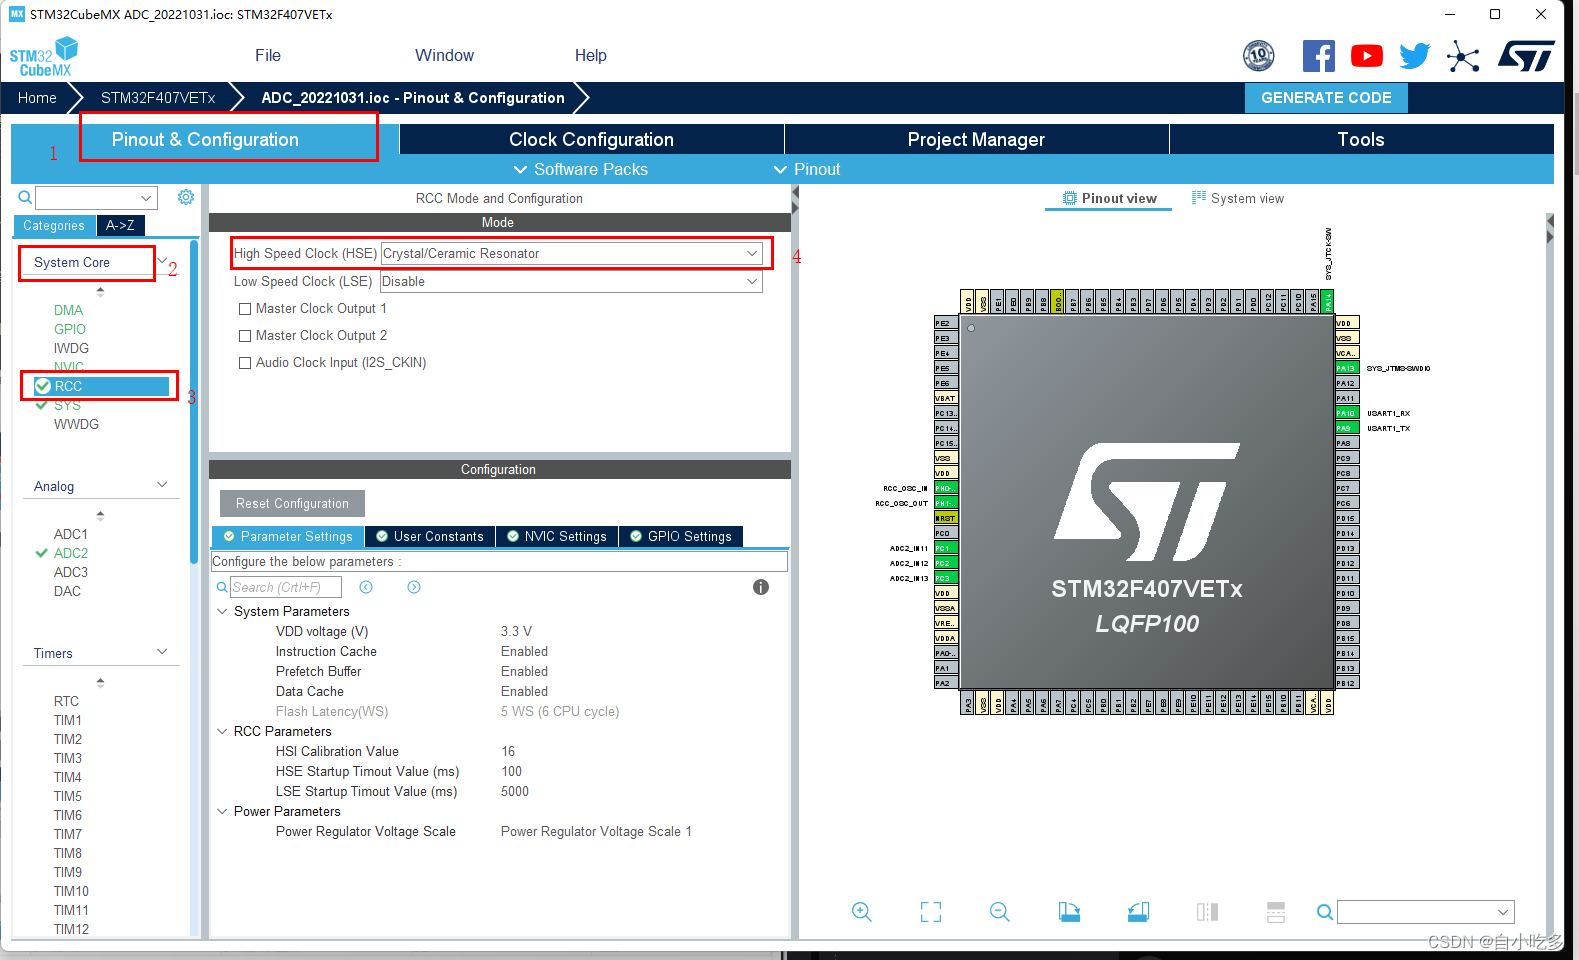Switch to System view
The height and width of the screenshot is (960, 1579).
pyautogui.click(x=1238, y=198)
